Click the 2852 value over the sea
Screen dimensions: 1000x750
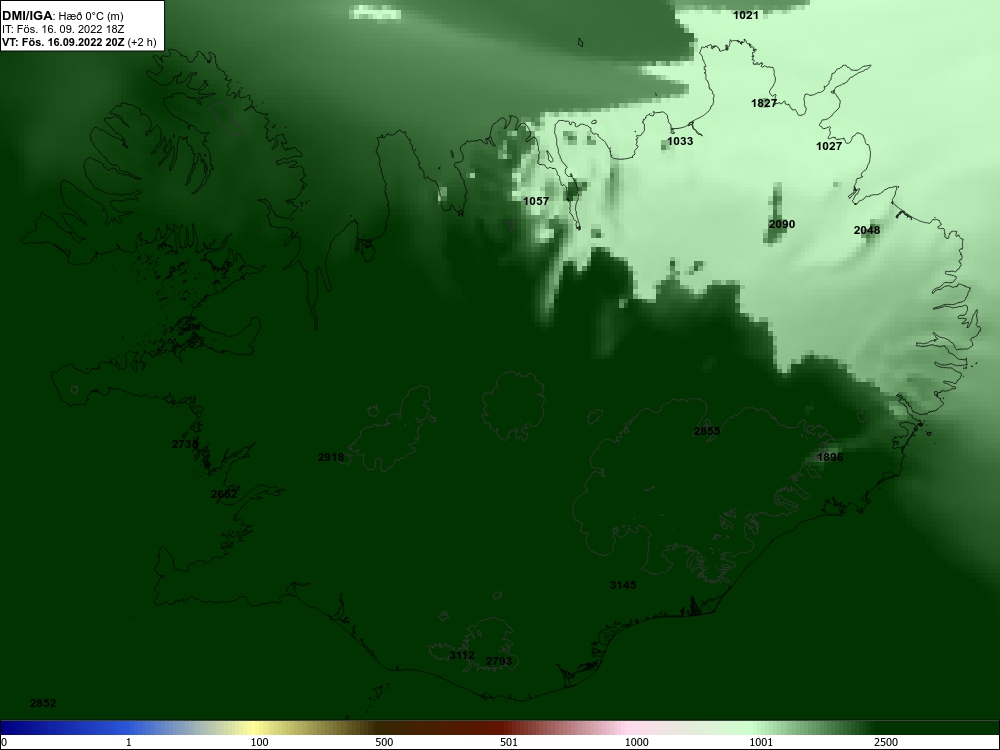(43, 704)
